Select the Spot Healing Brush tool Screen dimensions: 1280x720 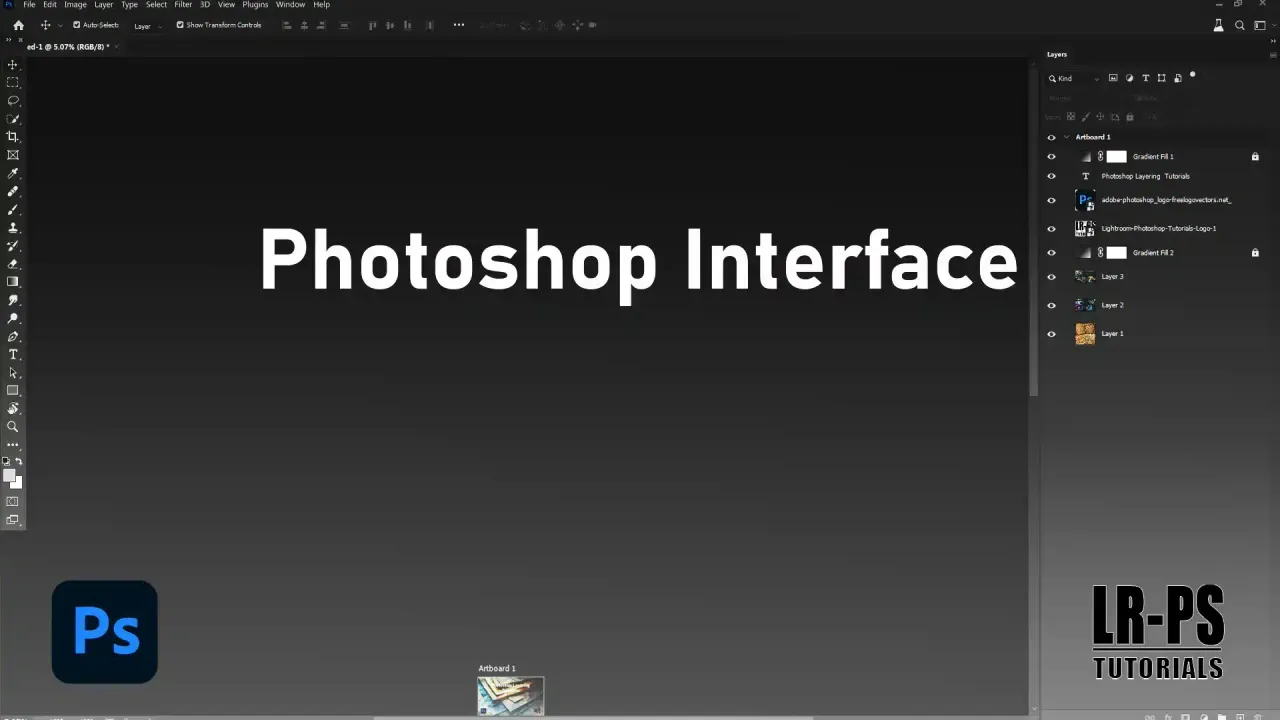coord(13,191)
